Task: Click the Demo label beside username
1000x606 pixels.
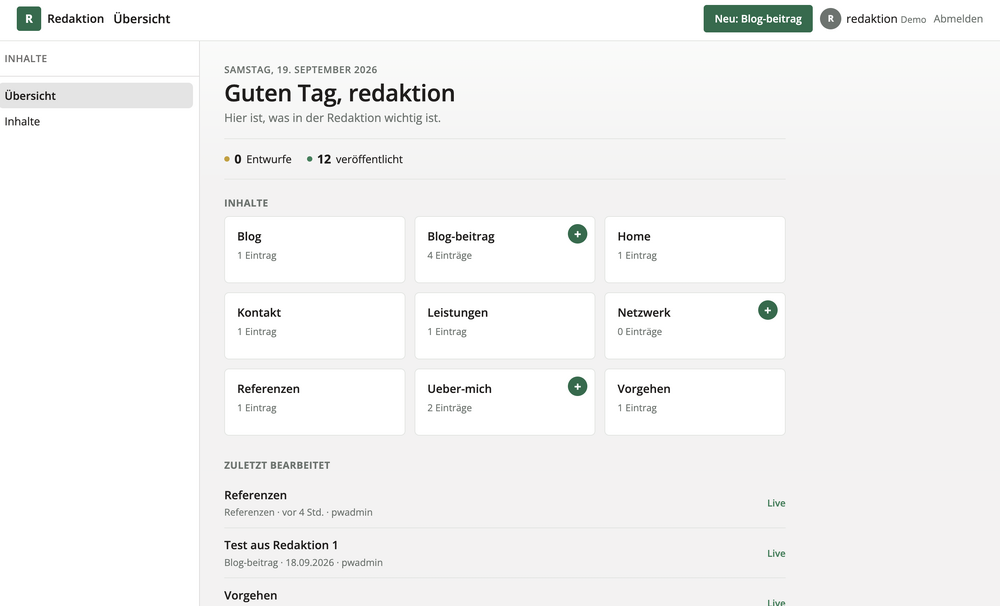Action: click(x=913, y=20)
